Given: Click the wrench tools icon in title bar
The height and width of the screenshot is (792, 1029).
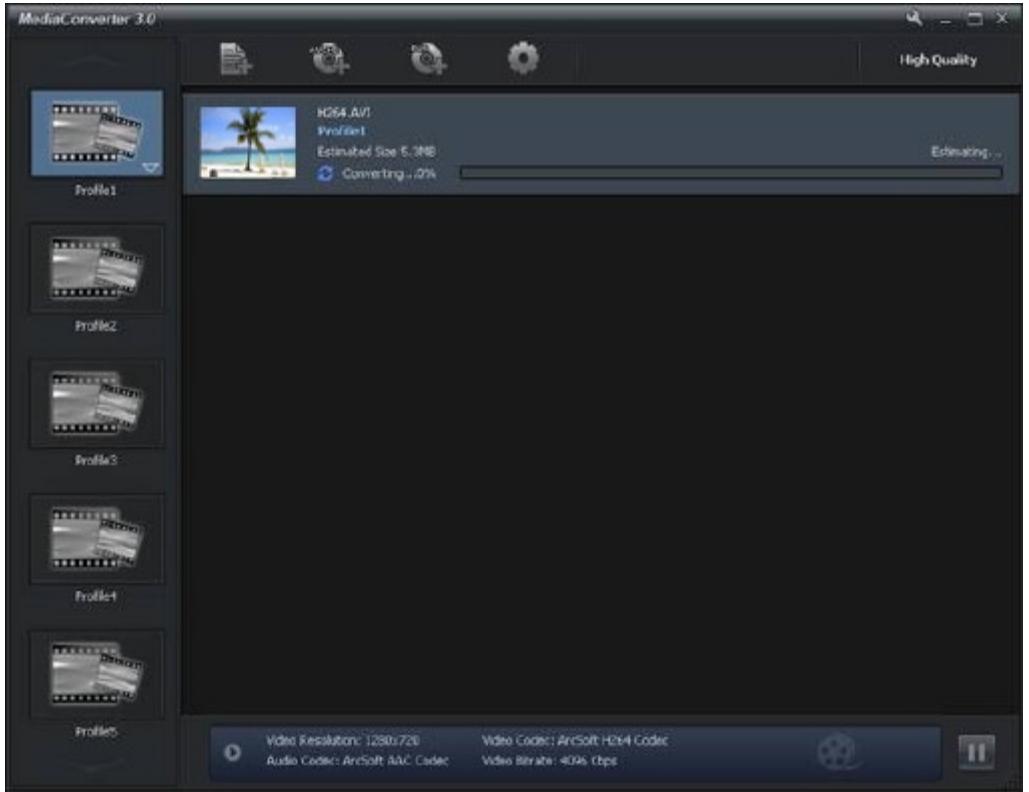Looking at the screenshot, I should coord(914,18).
